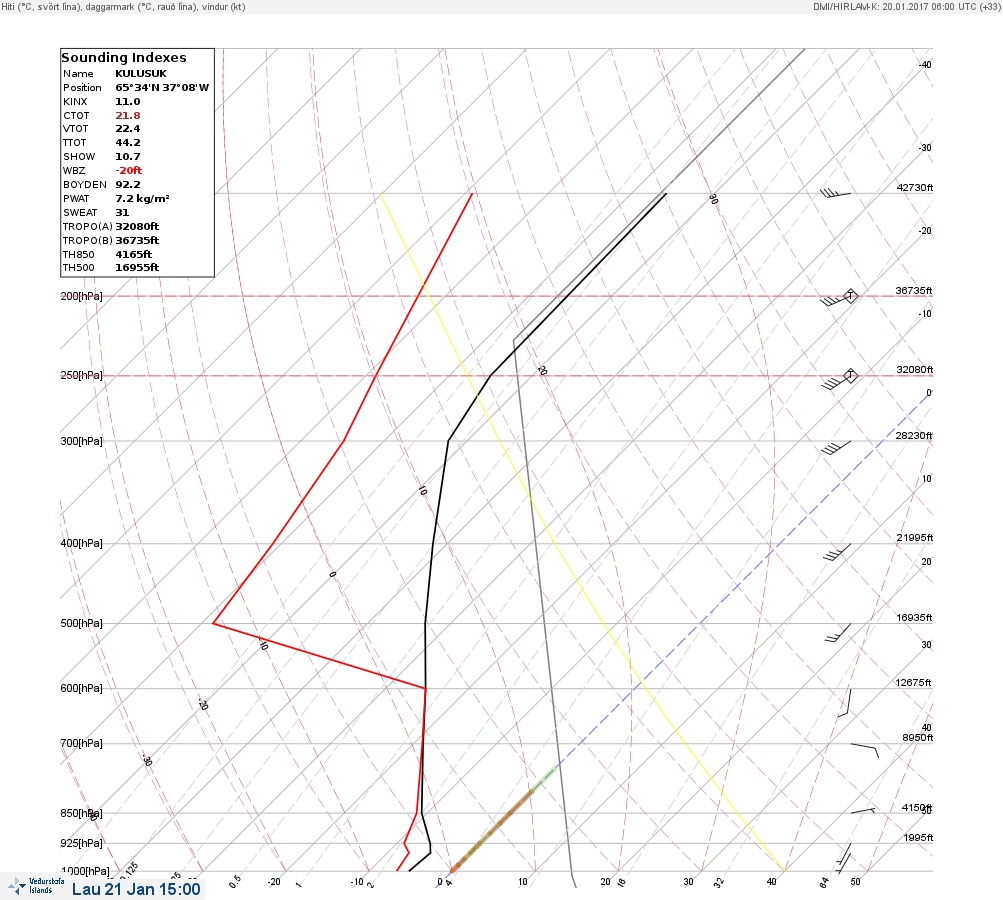This screenshot has width=1003, height=900.
Task: Click the wind barb near the 600 hPa level
Action: [x=844, y=702]
